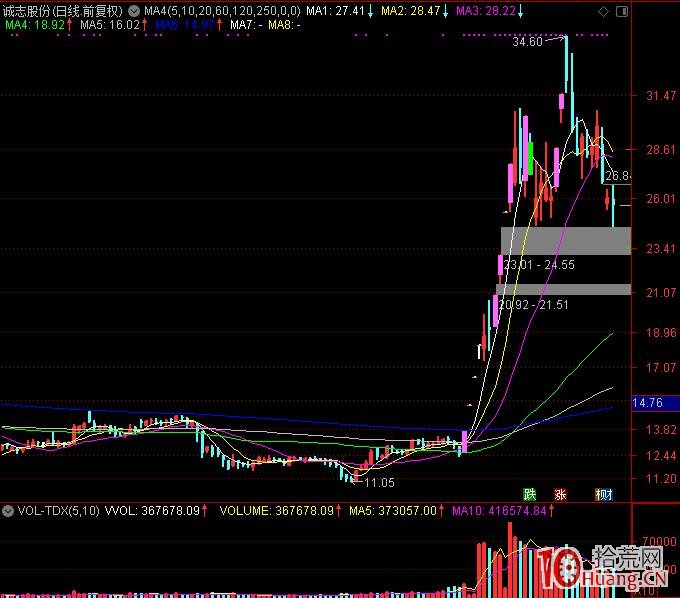680x598 pixels.
Task: Click the 26.01 axis price label
Action: pos(660,199)
